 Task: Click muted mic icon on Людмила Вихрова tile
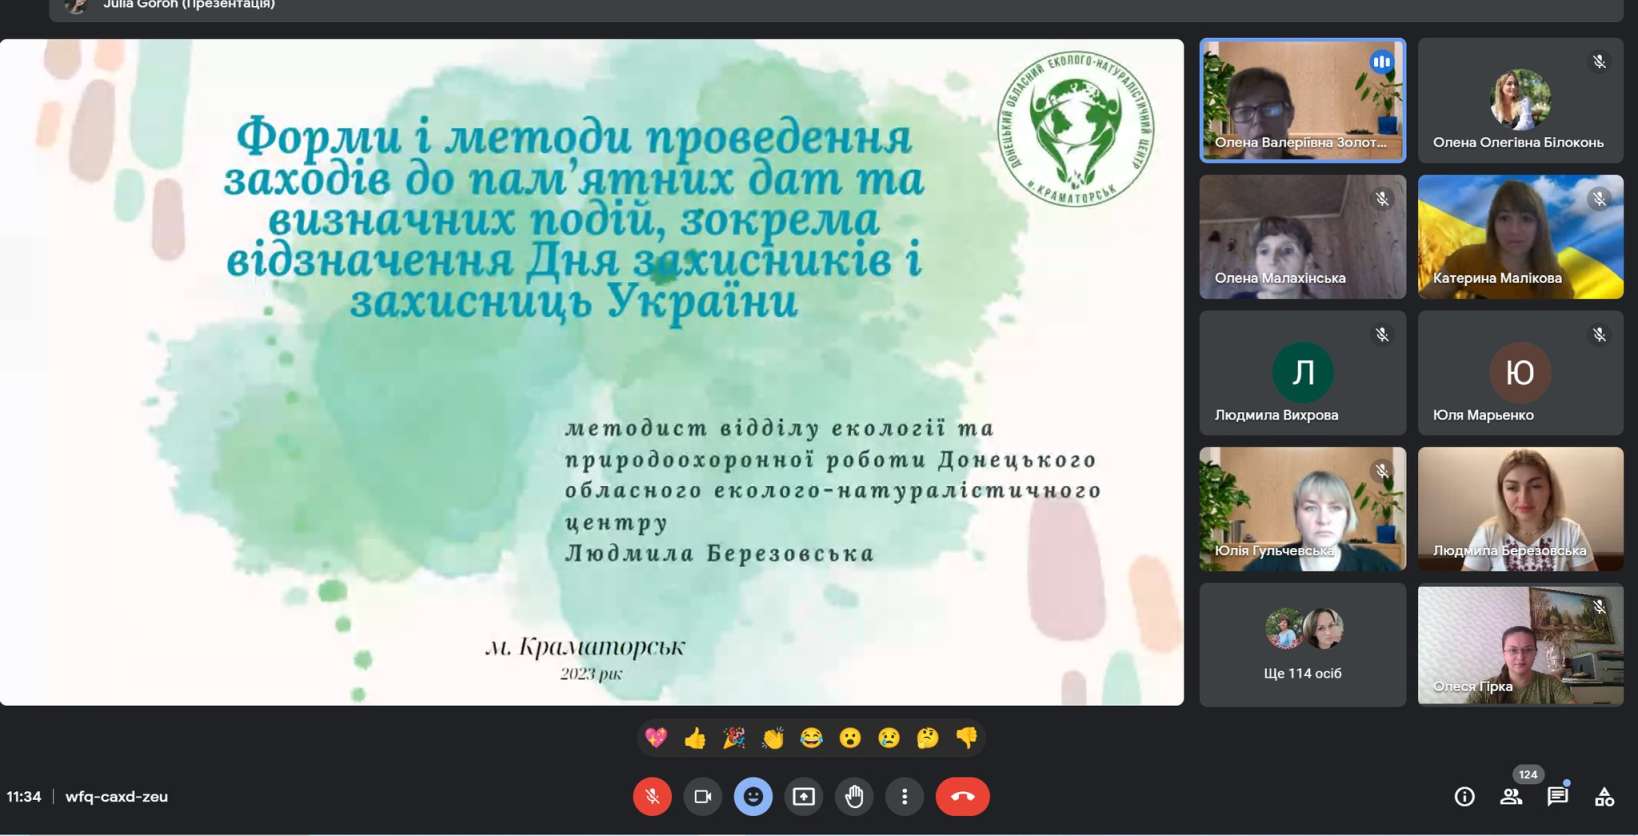(1382, 335)
